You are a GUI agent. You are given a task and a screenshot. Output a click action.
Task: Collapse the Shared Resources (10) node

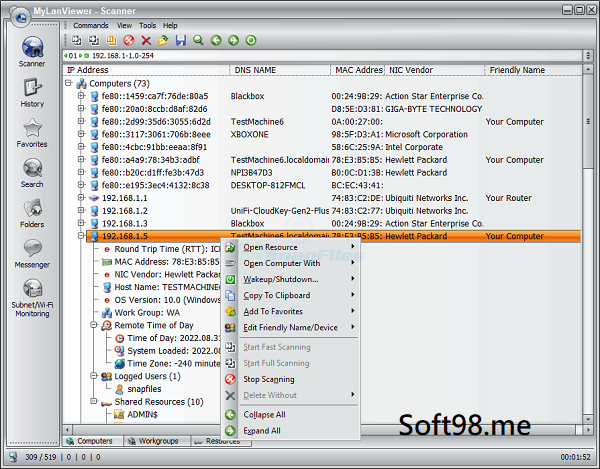(94, 401)
